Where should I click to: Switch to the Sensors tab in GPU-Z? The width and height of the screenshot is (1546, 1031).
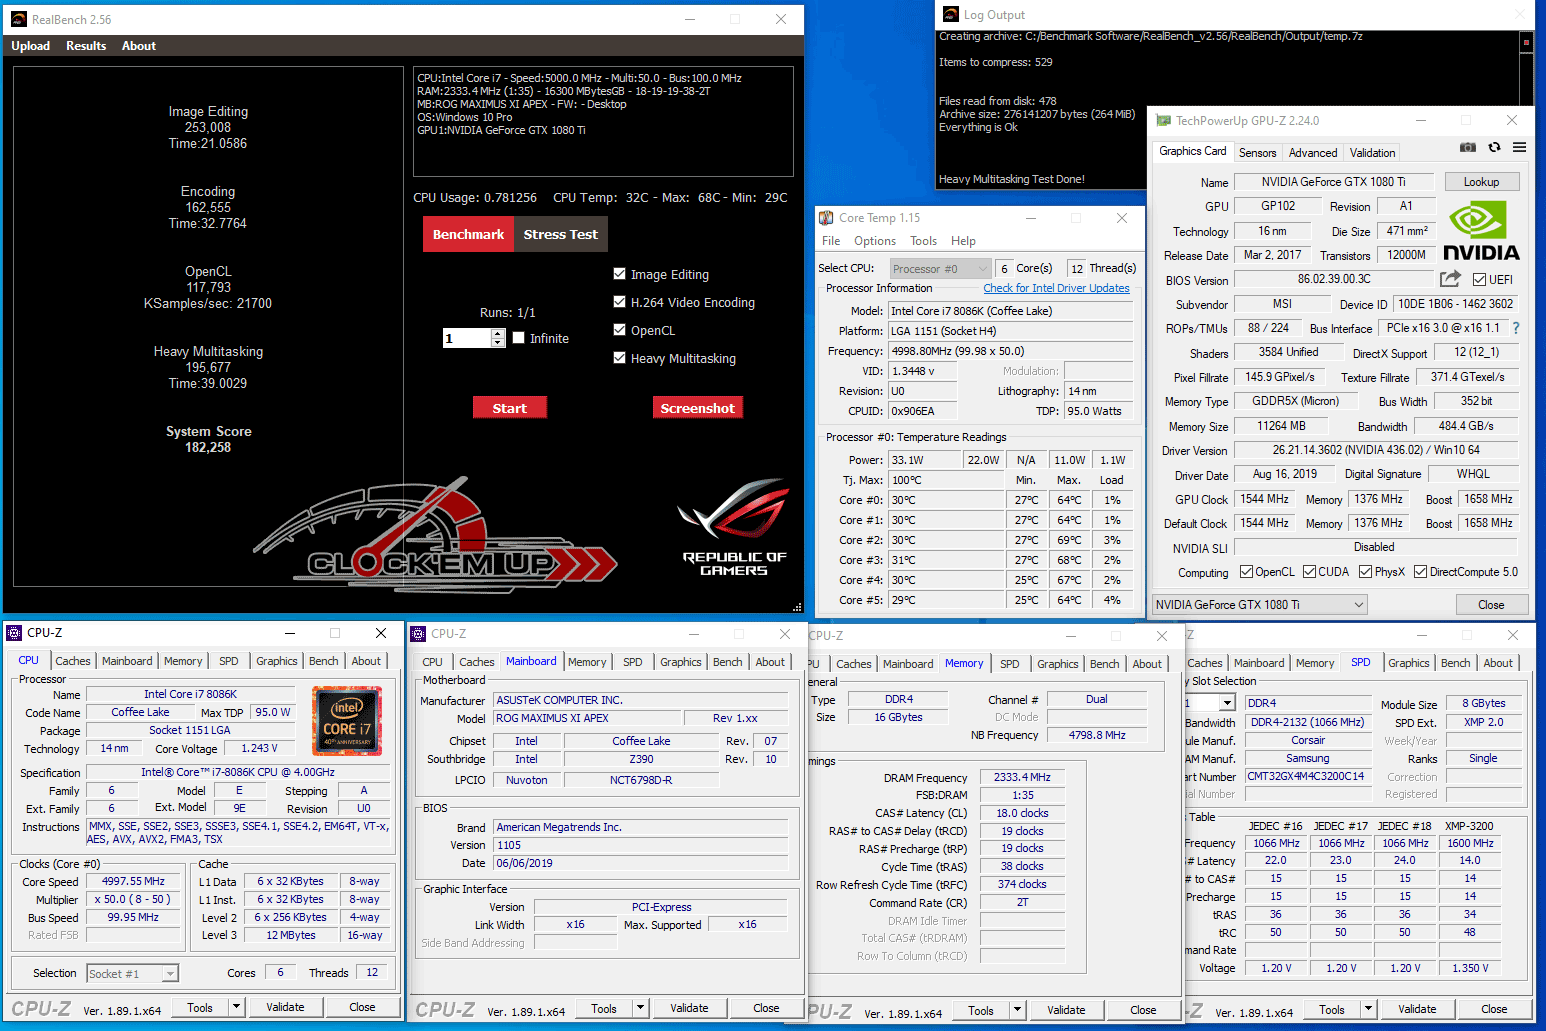[1257, 153]
